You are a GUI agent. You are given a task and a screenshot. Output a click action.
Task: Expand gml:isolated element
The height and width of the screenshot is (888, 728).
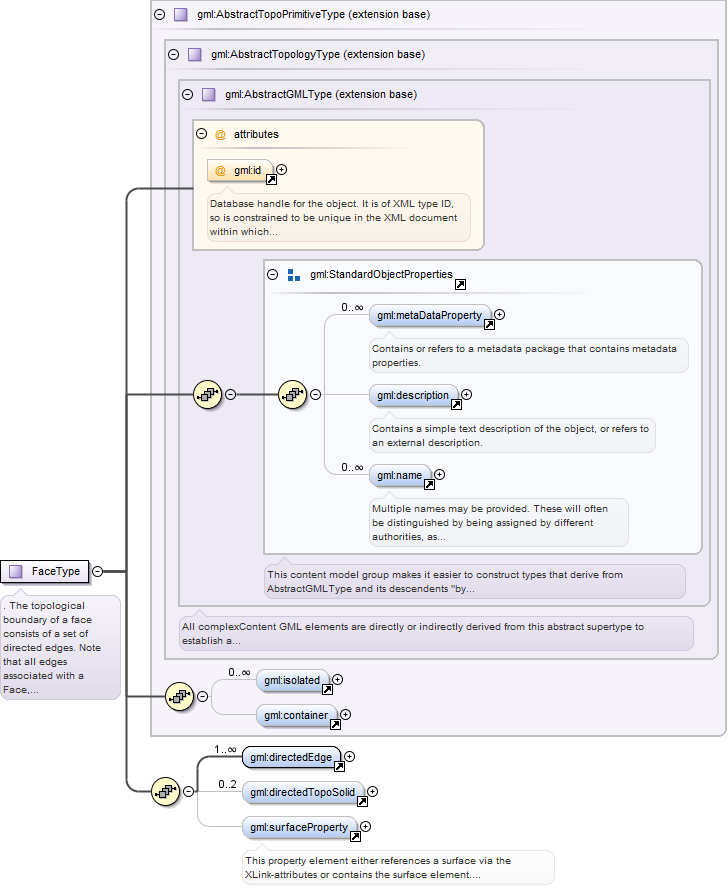338,680
